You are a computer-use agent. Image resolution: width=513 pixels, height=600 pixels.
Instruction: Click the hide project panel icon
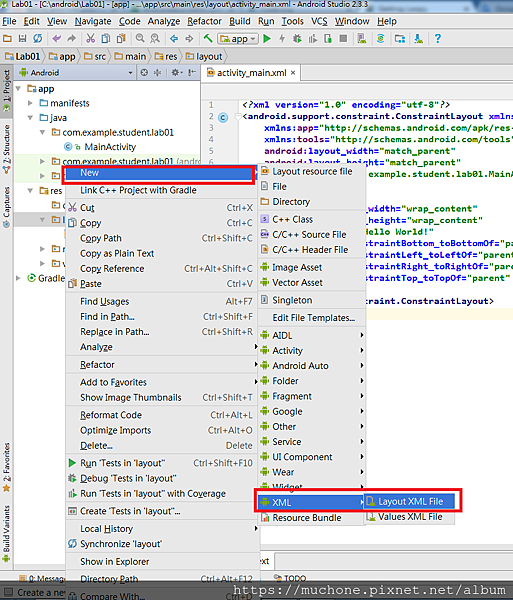192,72
